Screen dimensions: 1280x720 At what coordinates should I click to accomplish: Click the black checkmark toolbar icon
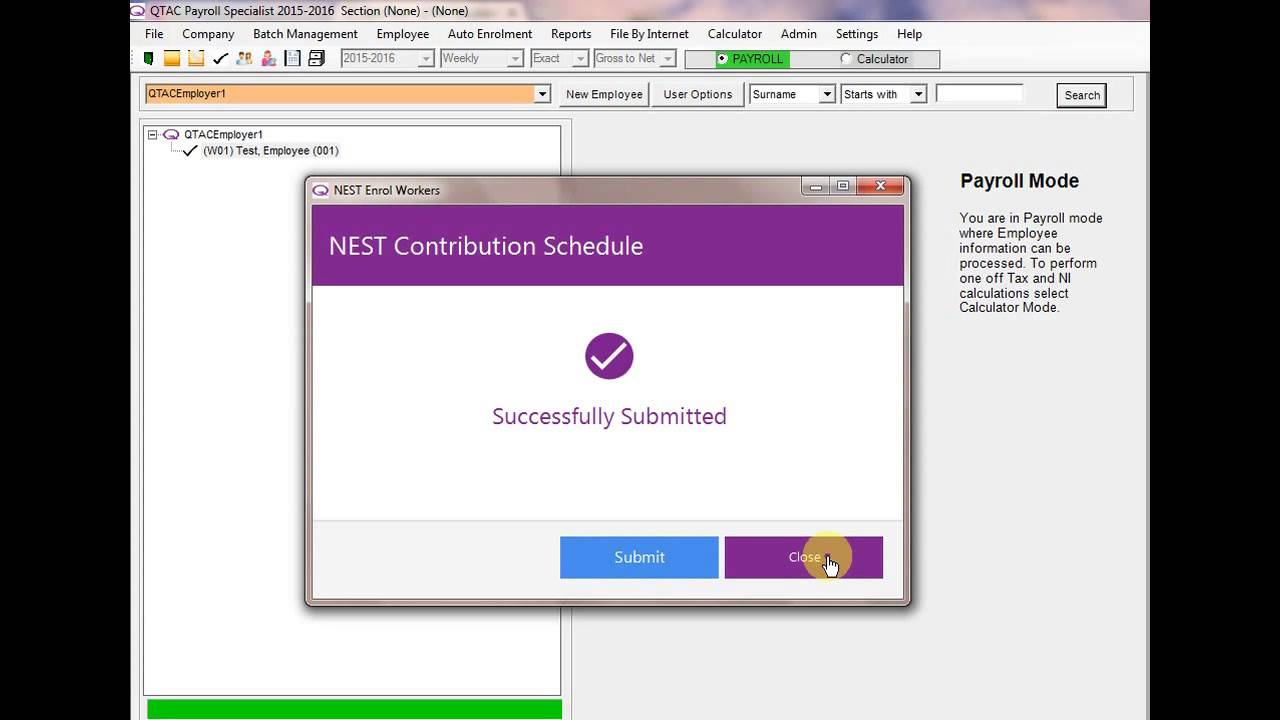pyautogui.click(x=220, y=59)
